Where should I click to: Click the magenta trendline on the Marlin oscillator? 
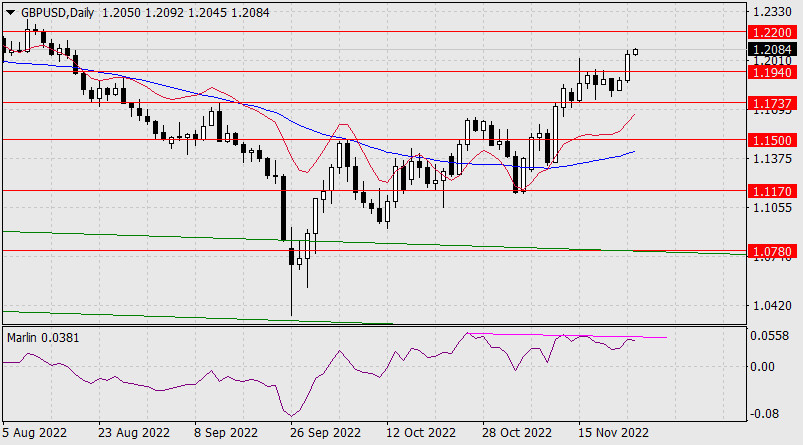click(567, 335)
